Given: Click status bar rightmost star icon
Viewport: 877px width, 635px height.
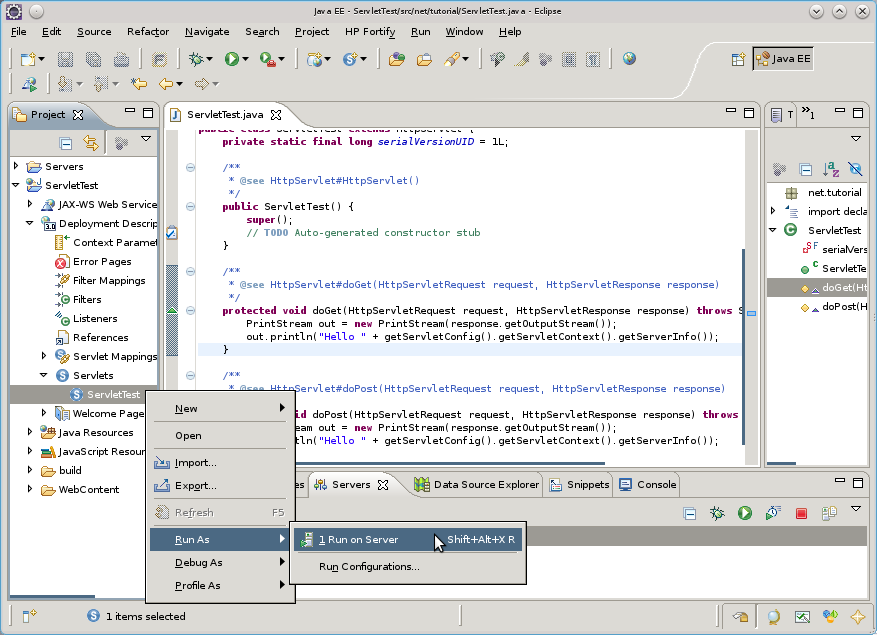Looking at the screenshot, I should [x=857, y=617].
